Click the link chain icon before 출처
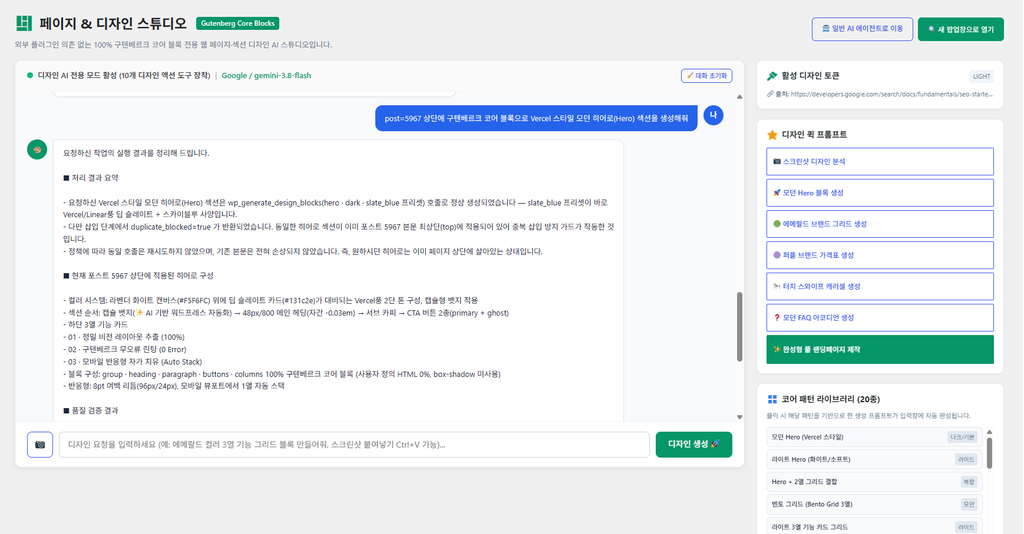1024x534 pixels. 770,94
